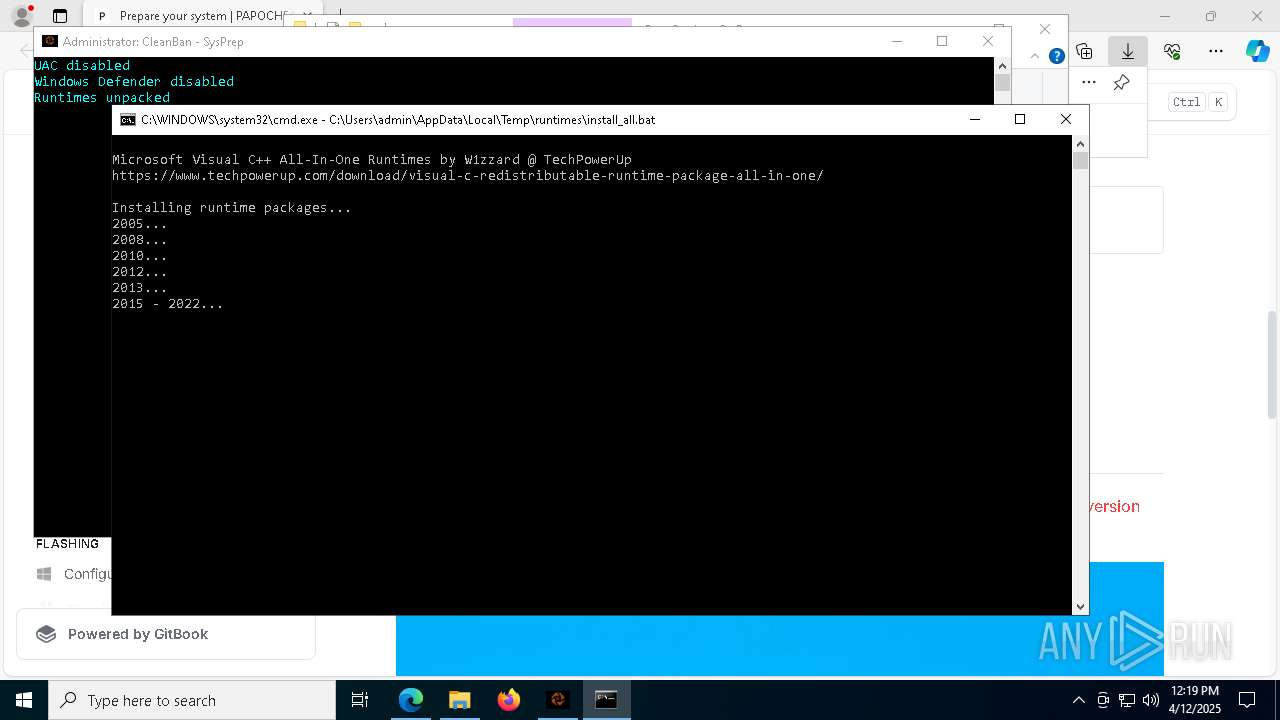
Task: Open browser essentials heart icon
Action: pos(1172,51)
